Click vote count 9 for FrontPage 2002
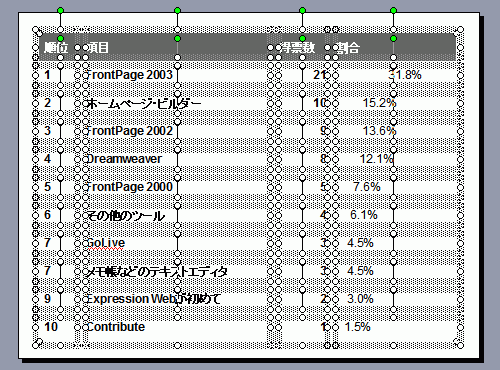This screenshot has width=500, height=370. (x=323, y=131)
